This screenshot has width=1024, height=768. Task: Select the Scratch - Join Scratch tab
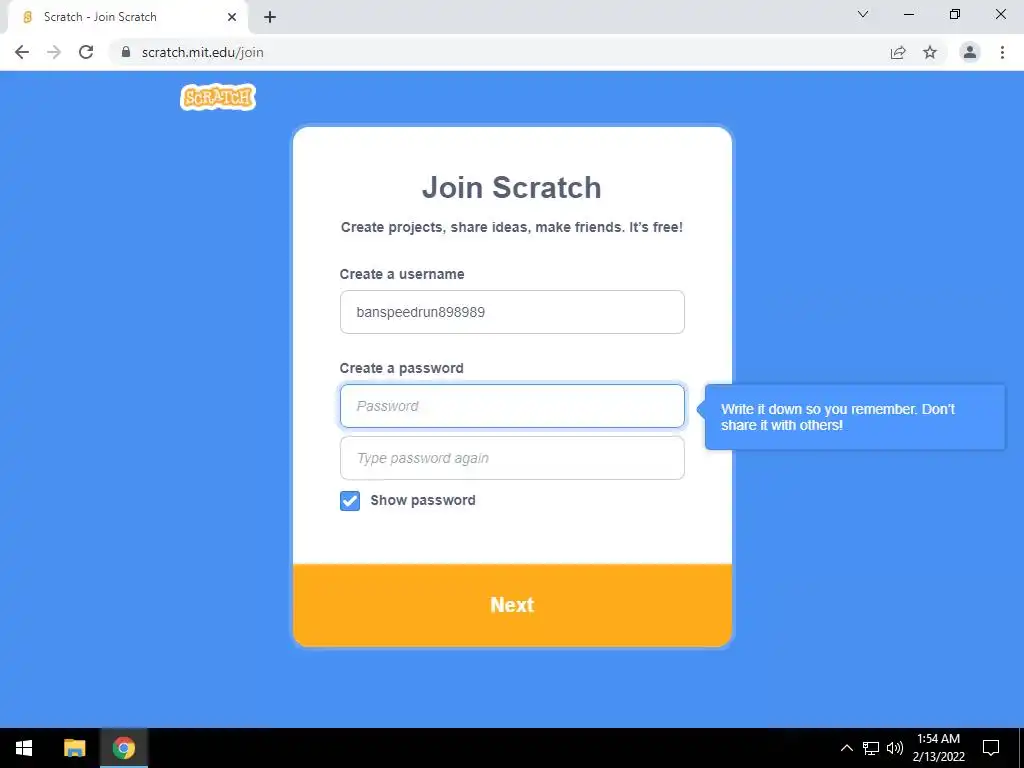tap(127, 17)
